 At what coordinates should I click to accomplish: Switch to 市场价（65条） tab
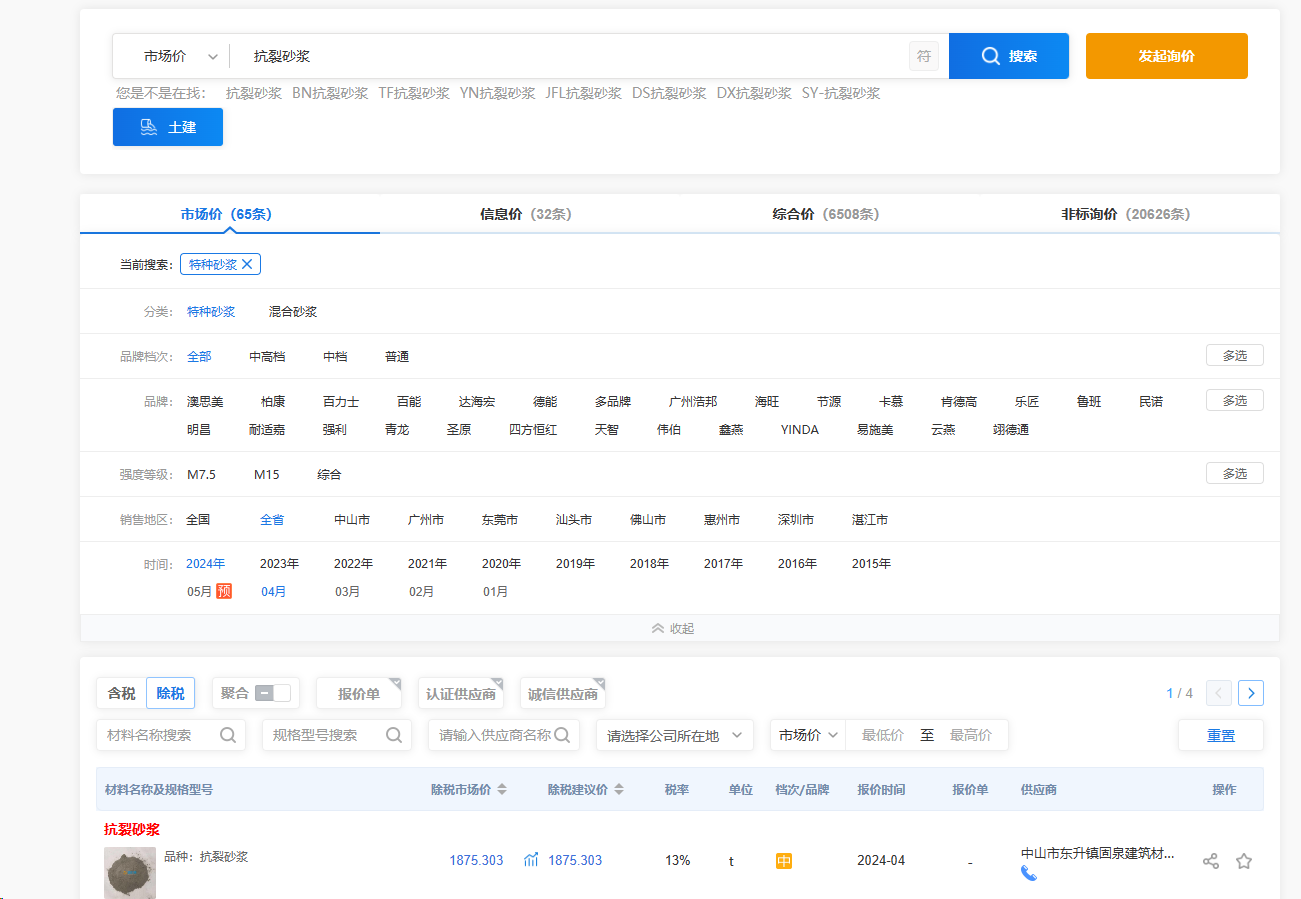coord(226,214)
